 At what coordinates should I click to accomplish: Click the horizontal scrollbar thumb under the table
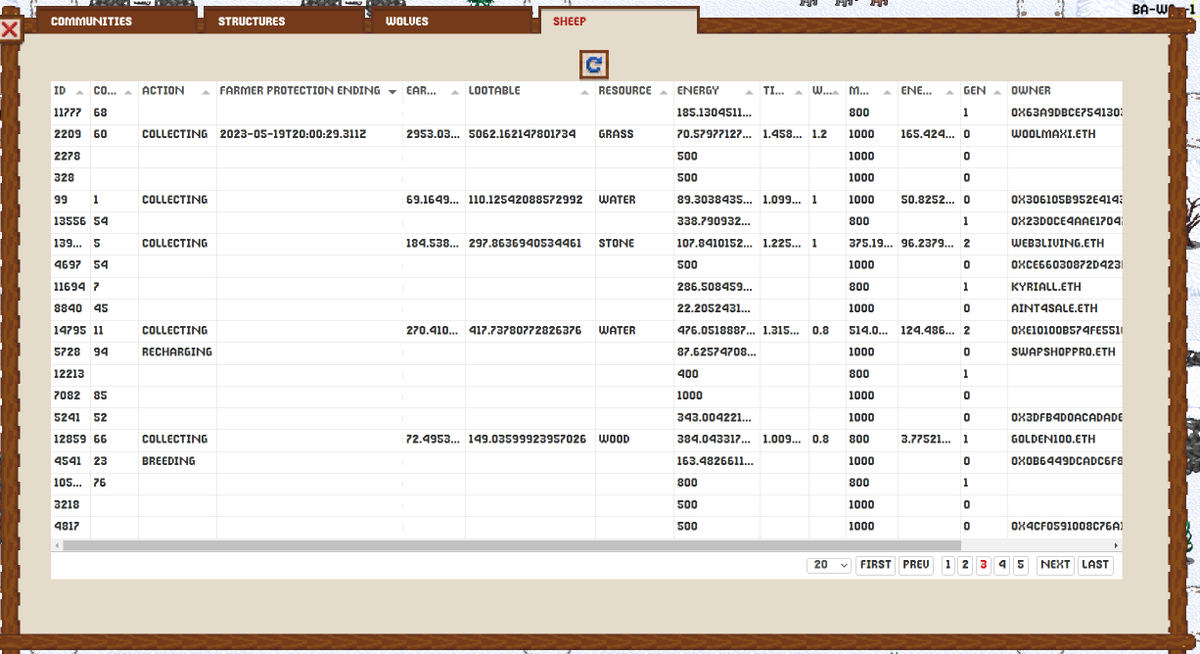coord(511,546)
